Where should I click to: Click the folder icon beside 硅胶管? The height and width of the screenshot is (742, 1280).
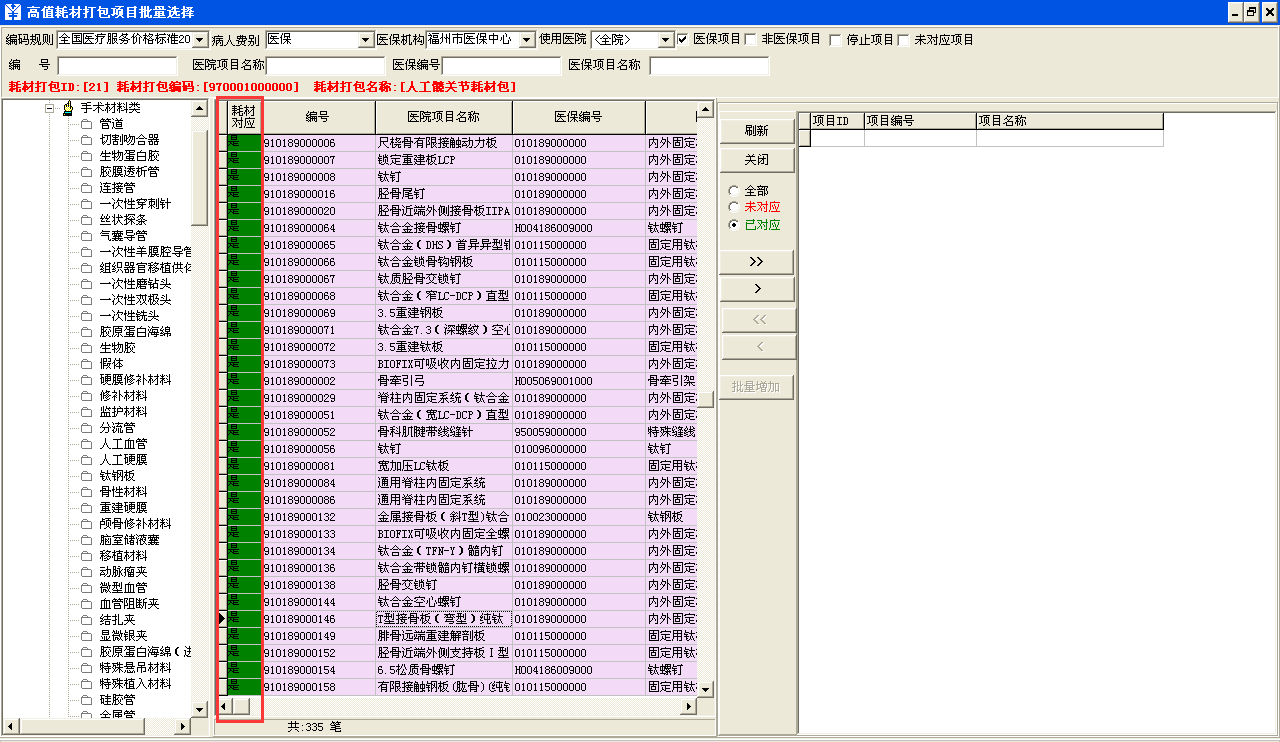[x=86, y=700]
